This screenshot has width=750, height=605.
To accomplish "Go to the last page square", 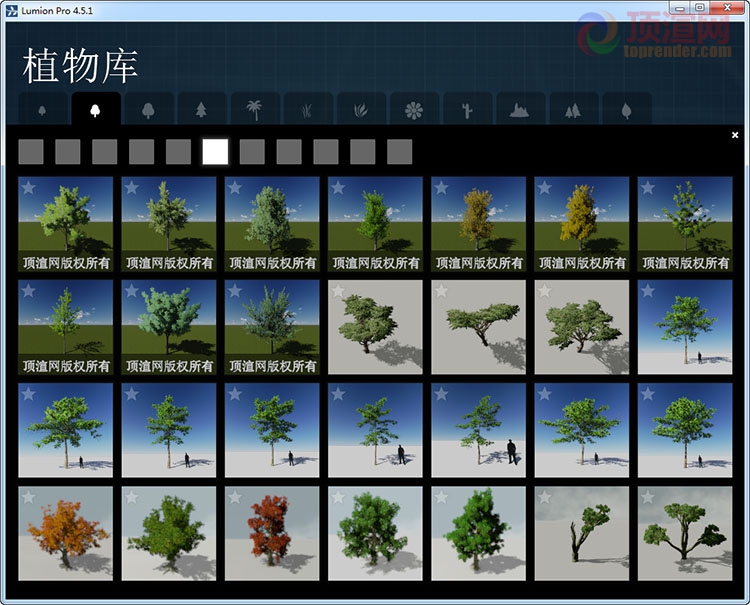I will (399, 152).
